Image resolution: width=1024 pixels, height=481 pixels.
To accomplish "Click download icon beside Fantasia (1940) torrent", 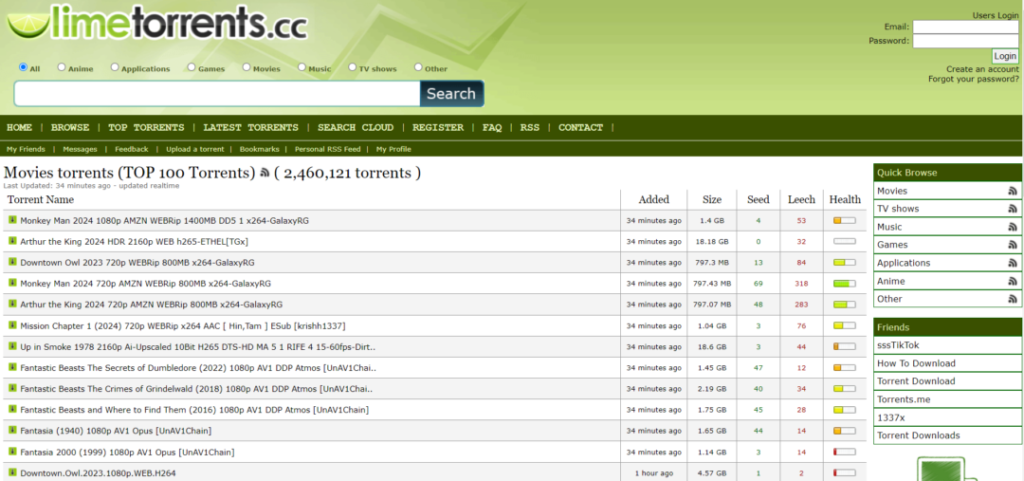I will (12, 430).
